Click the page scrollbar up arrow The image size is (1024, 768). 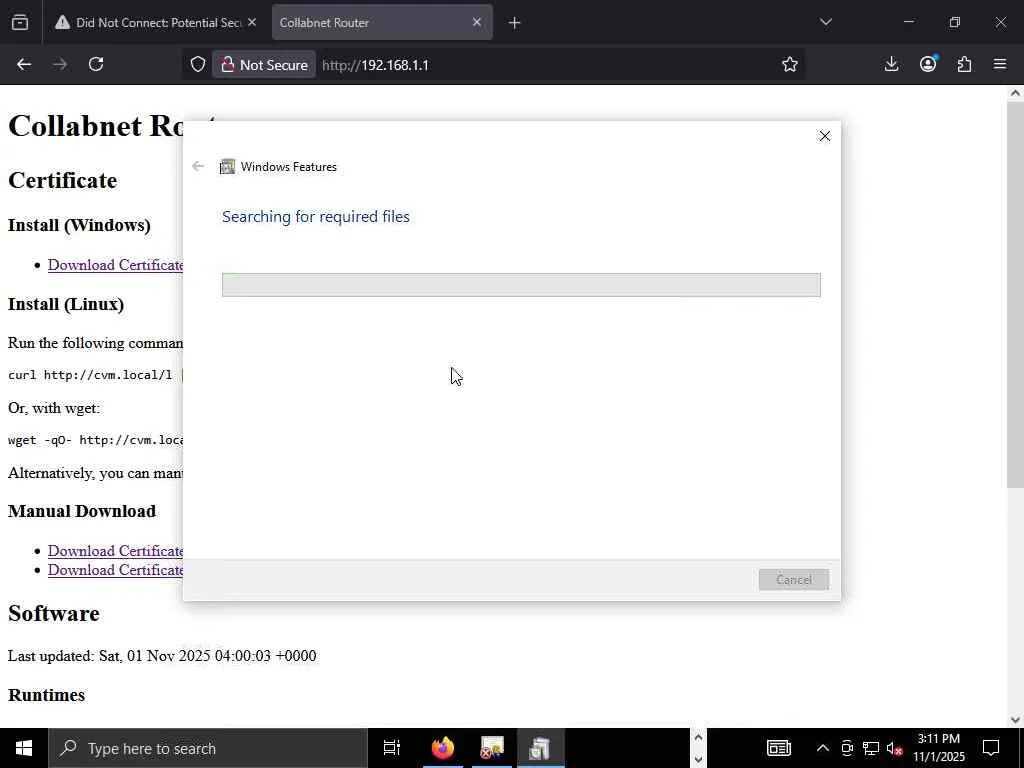pos(1015,93)
